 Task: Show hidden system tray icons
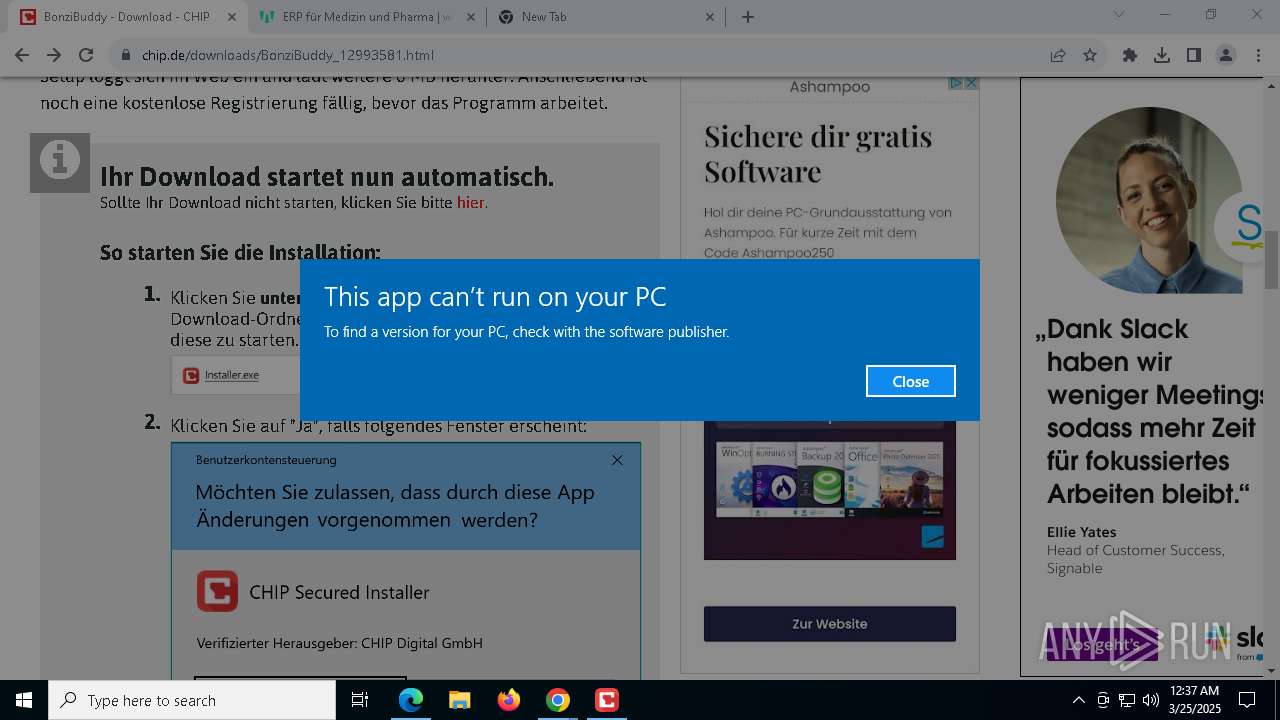pyautogui.click(x=1078, y=700)
